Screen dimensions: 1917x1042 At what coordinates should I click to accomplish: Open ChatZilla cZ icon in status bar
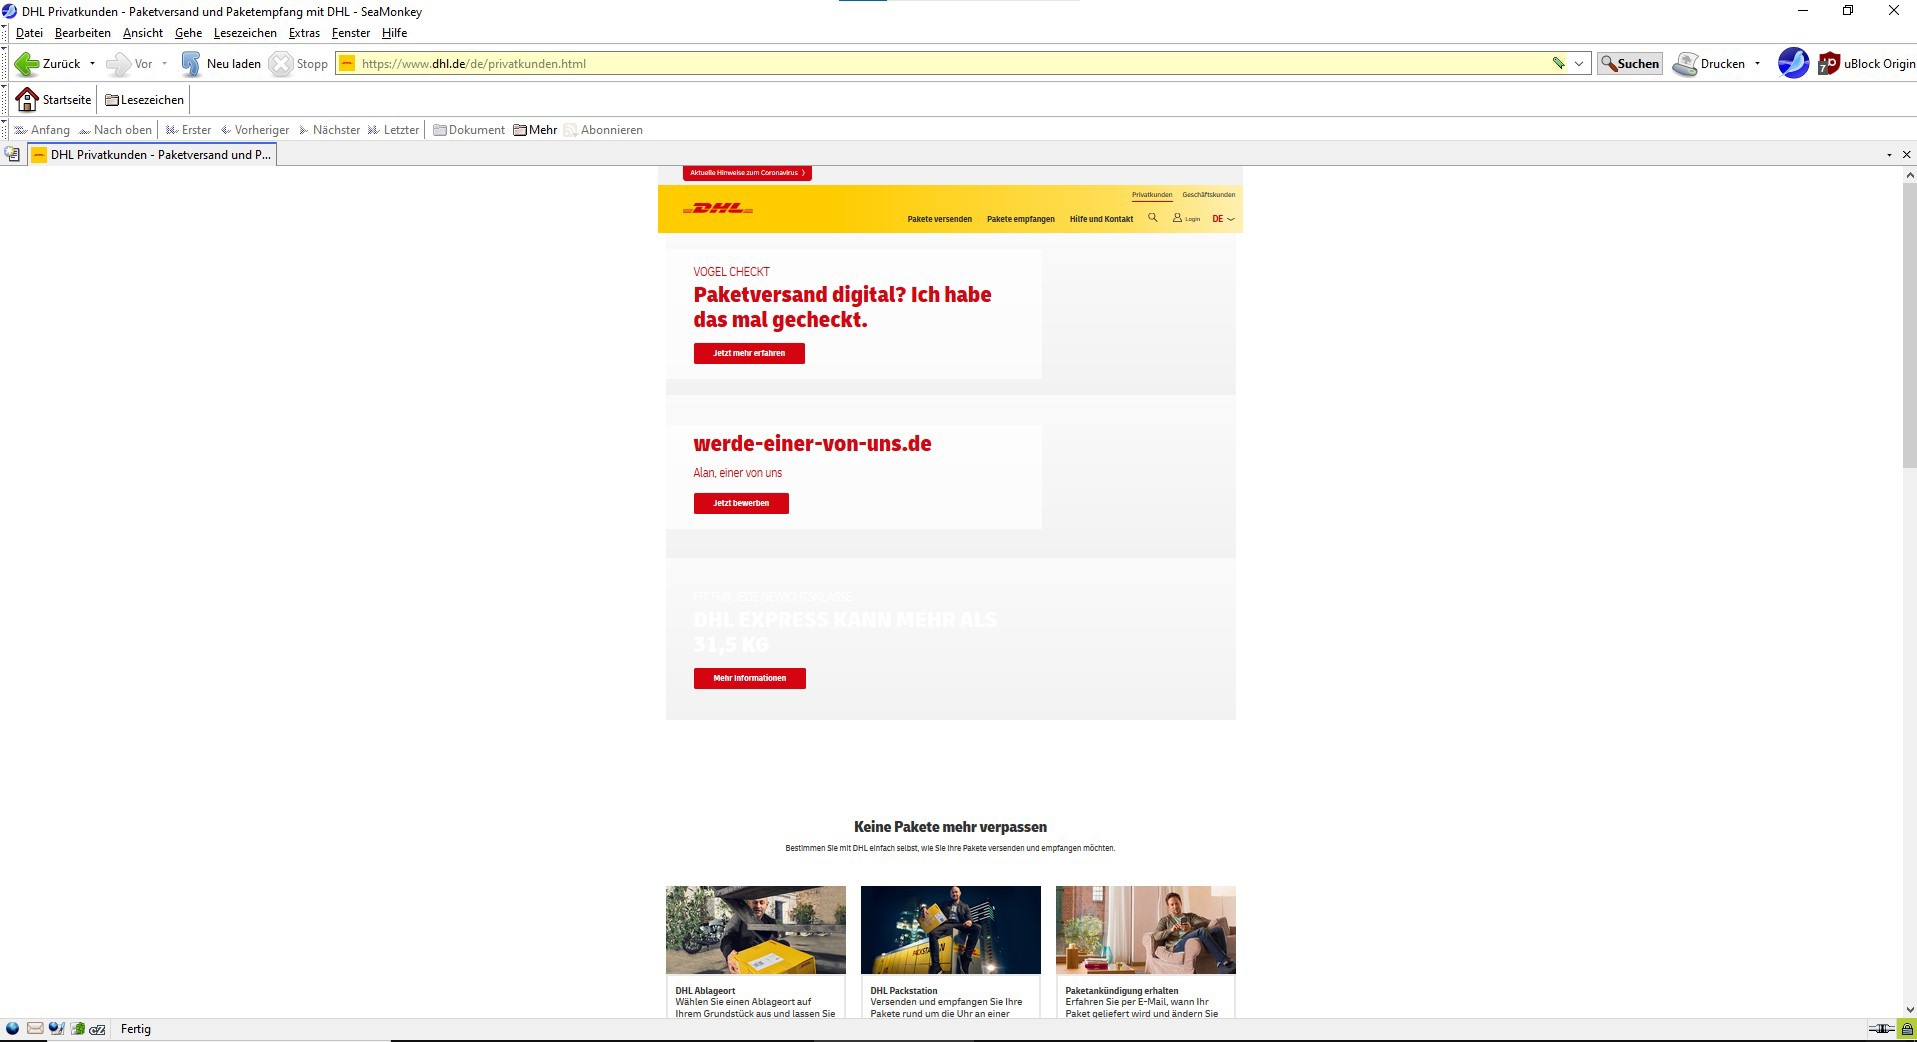tap(98, 1029)
